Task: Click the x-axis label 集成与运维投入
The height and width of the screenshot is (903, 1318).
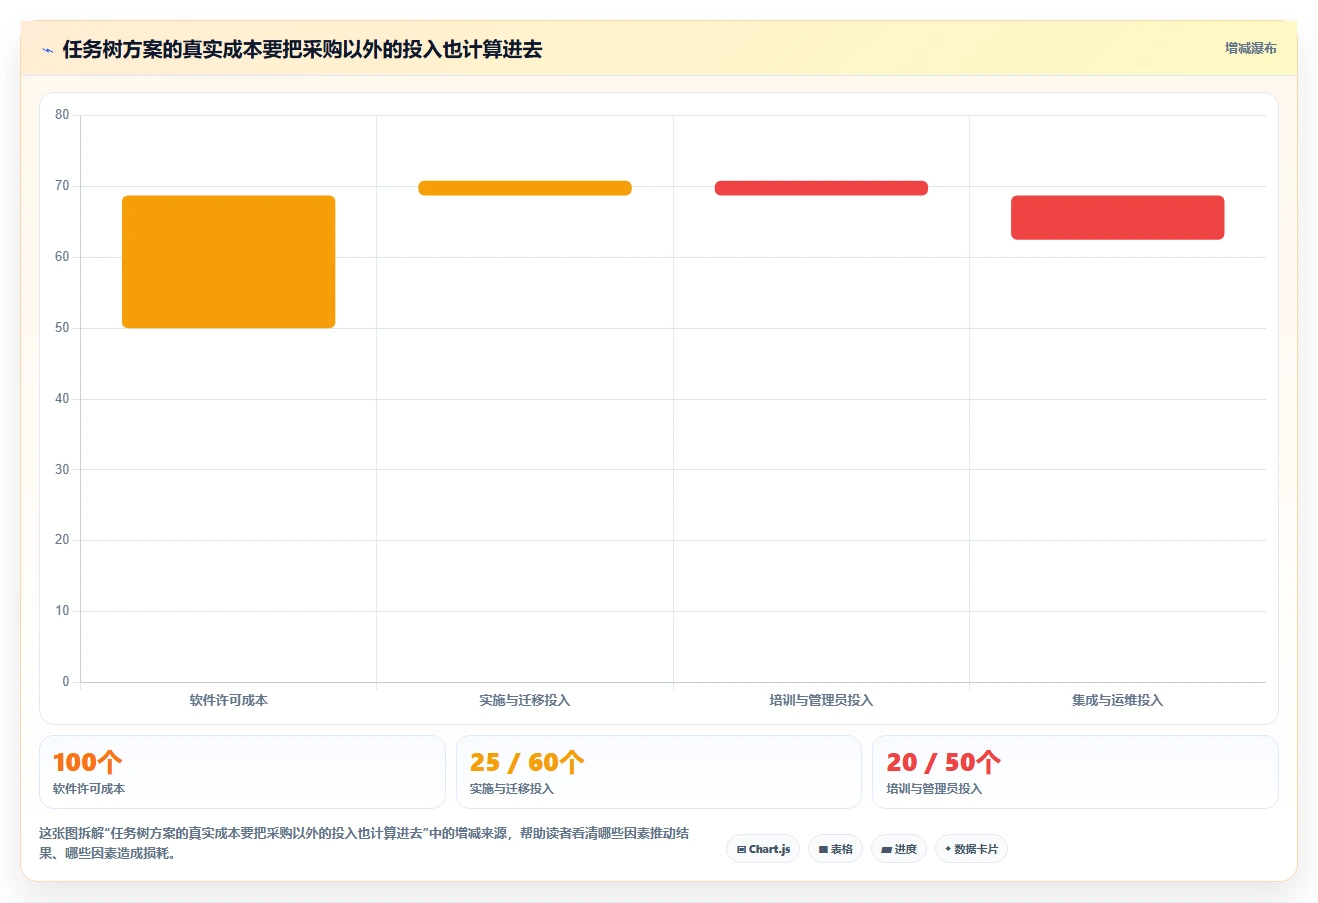Action: [1118, 700]
